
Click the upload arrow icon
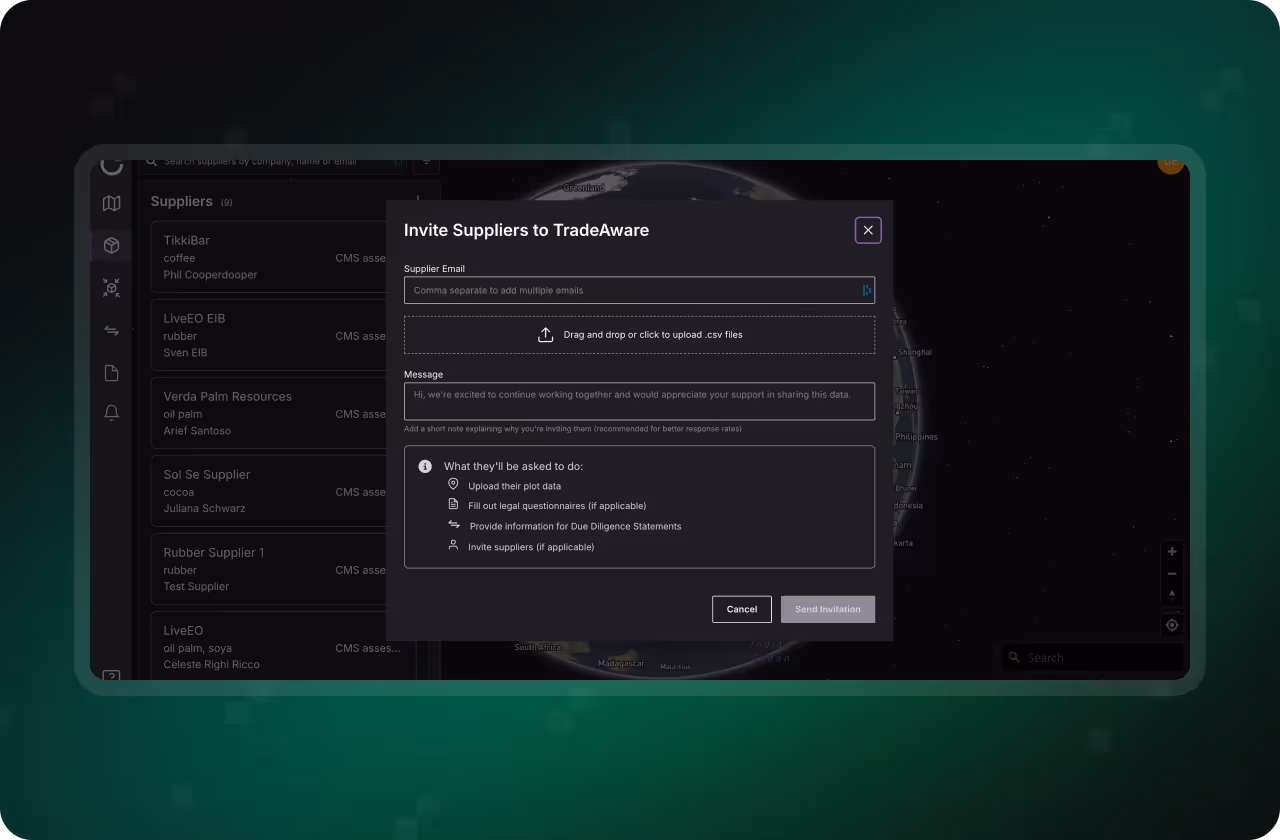546,335
